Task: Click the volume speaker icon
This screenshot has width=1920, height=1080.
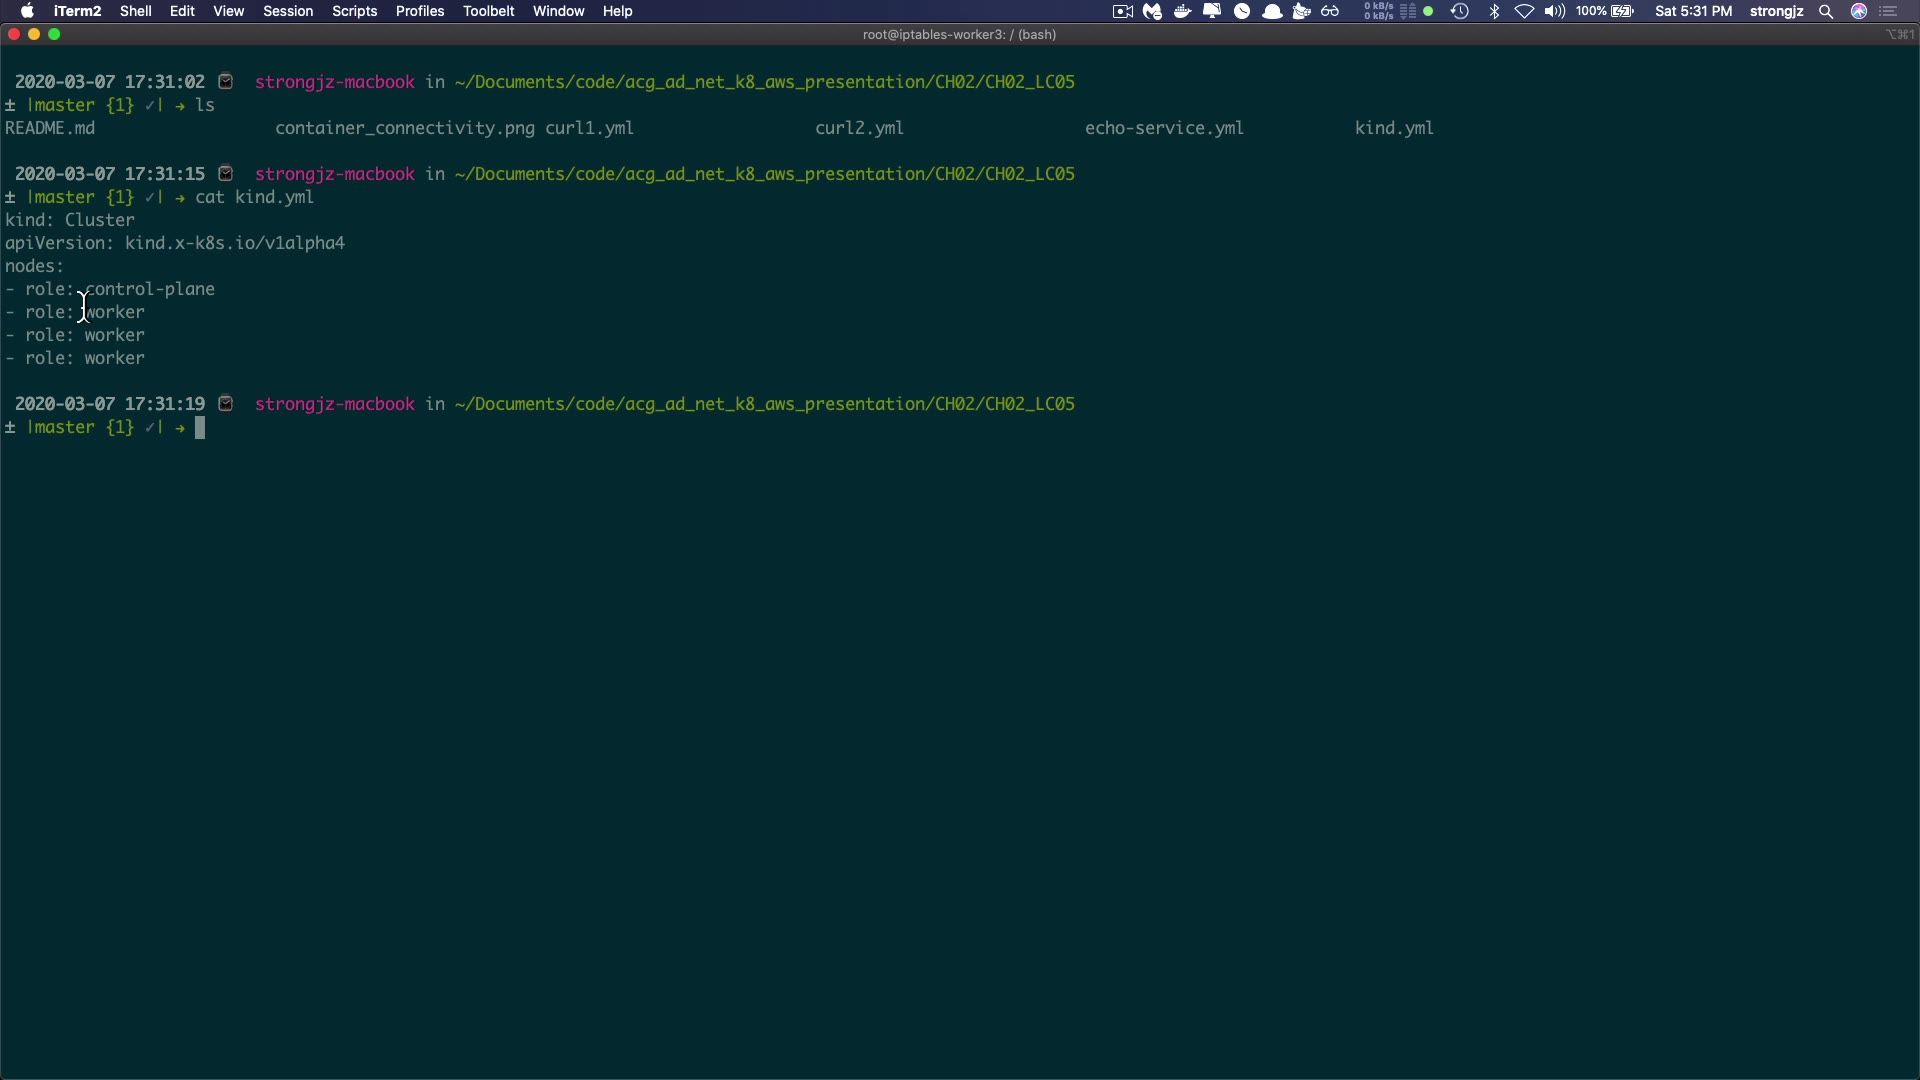Action: [1554, 11]
